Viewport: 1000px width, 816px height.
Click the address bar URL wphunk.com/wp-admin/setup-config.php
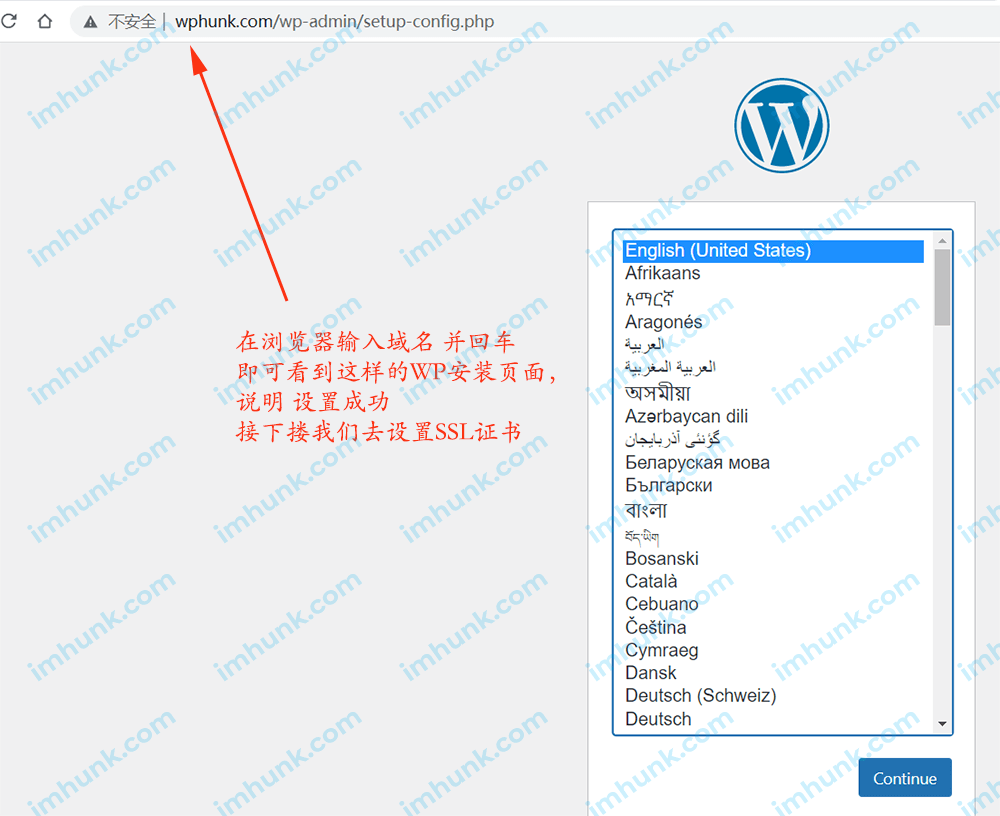tap(334, 22)
